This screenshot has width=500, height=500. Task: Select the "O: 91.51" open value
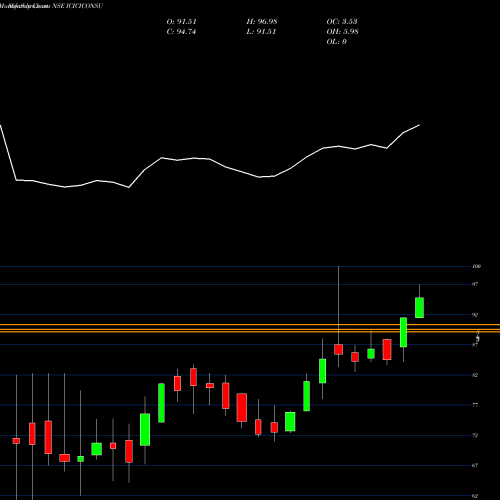tap(181, 21)
